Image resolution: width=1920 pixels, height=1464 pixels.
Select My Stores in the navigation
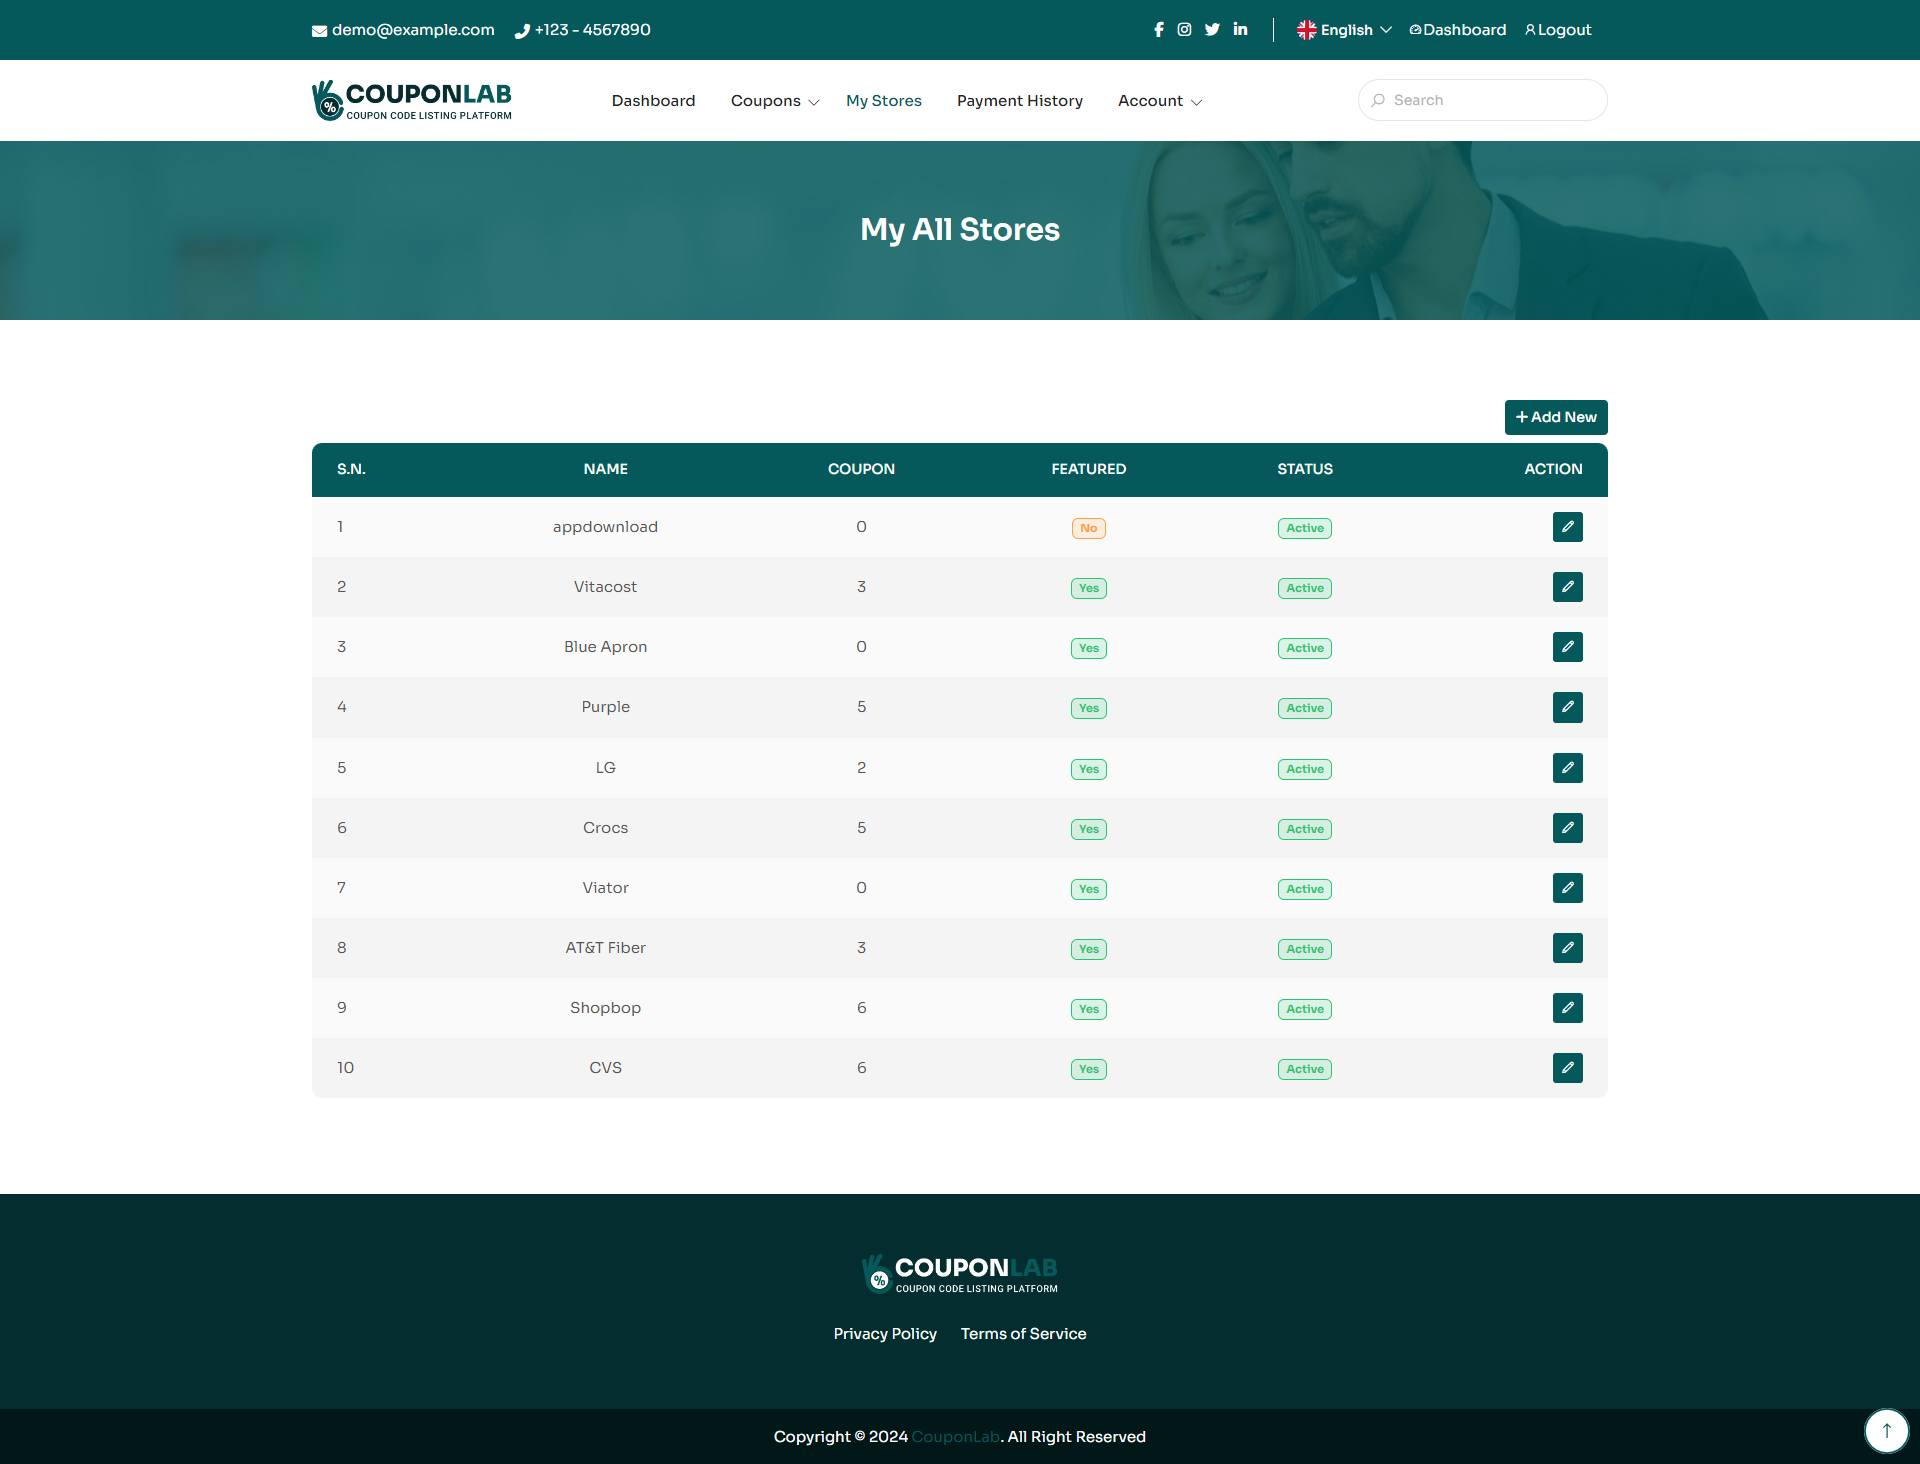884,100
